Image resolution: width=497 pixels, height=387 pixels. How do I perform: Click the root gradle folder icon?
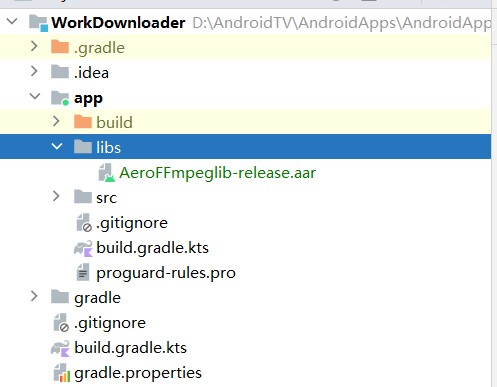coord(60,297)
